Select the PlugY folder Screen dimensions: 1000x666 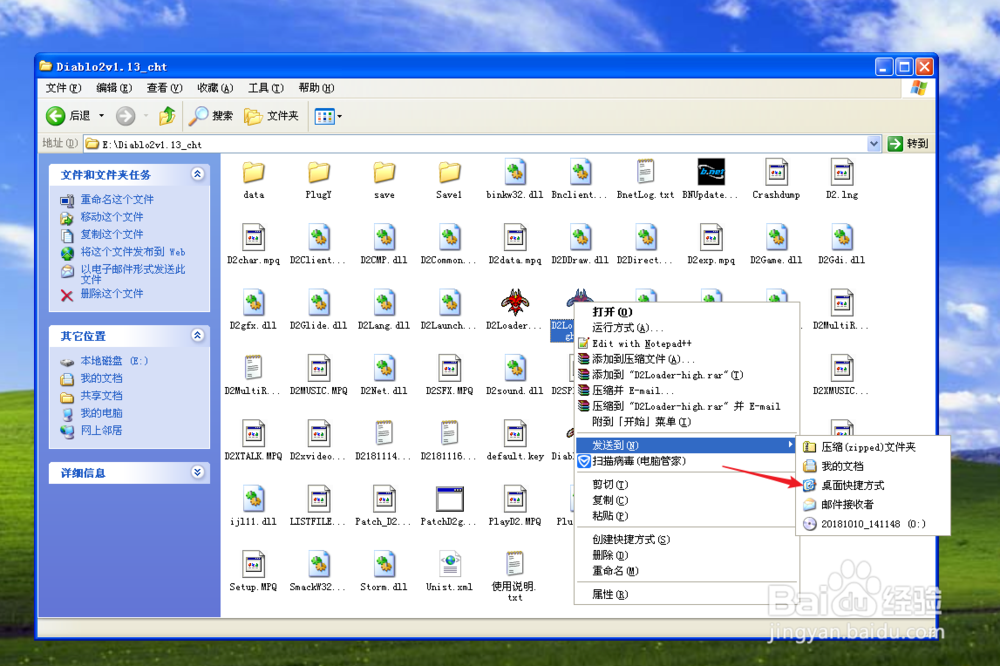pyautogui.click(x=318, y=180)
